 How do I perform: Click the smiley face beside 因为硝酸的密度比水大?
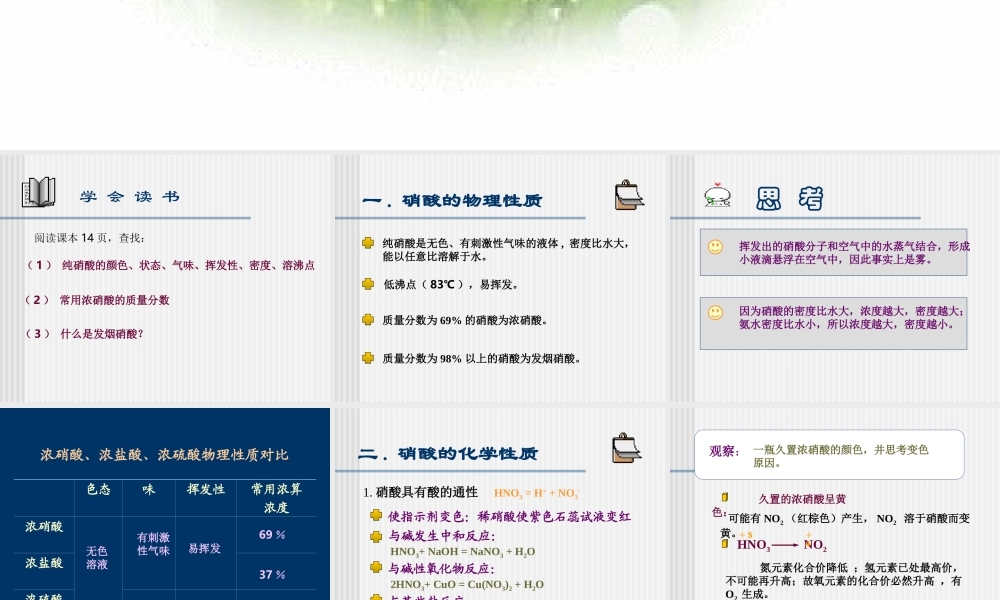click(716, 312)
